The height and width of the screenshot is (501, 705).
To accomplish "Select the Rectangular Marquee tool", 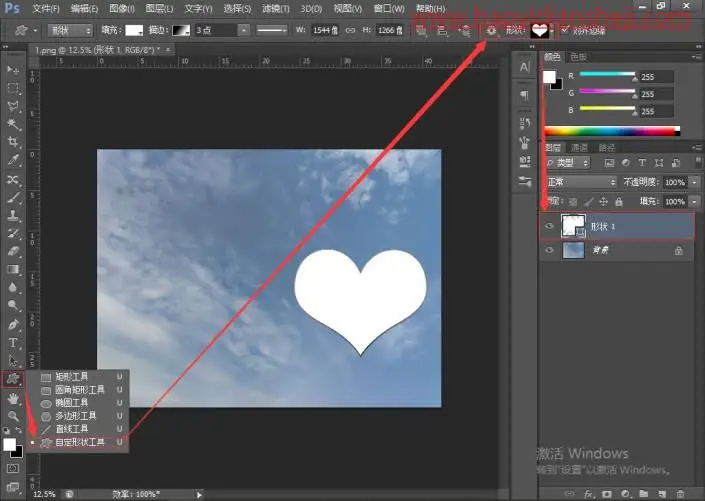I will 13,88.
